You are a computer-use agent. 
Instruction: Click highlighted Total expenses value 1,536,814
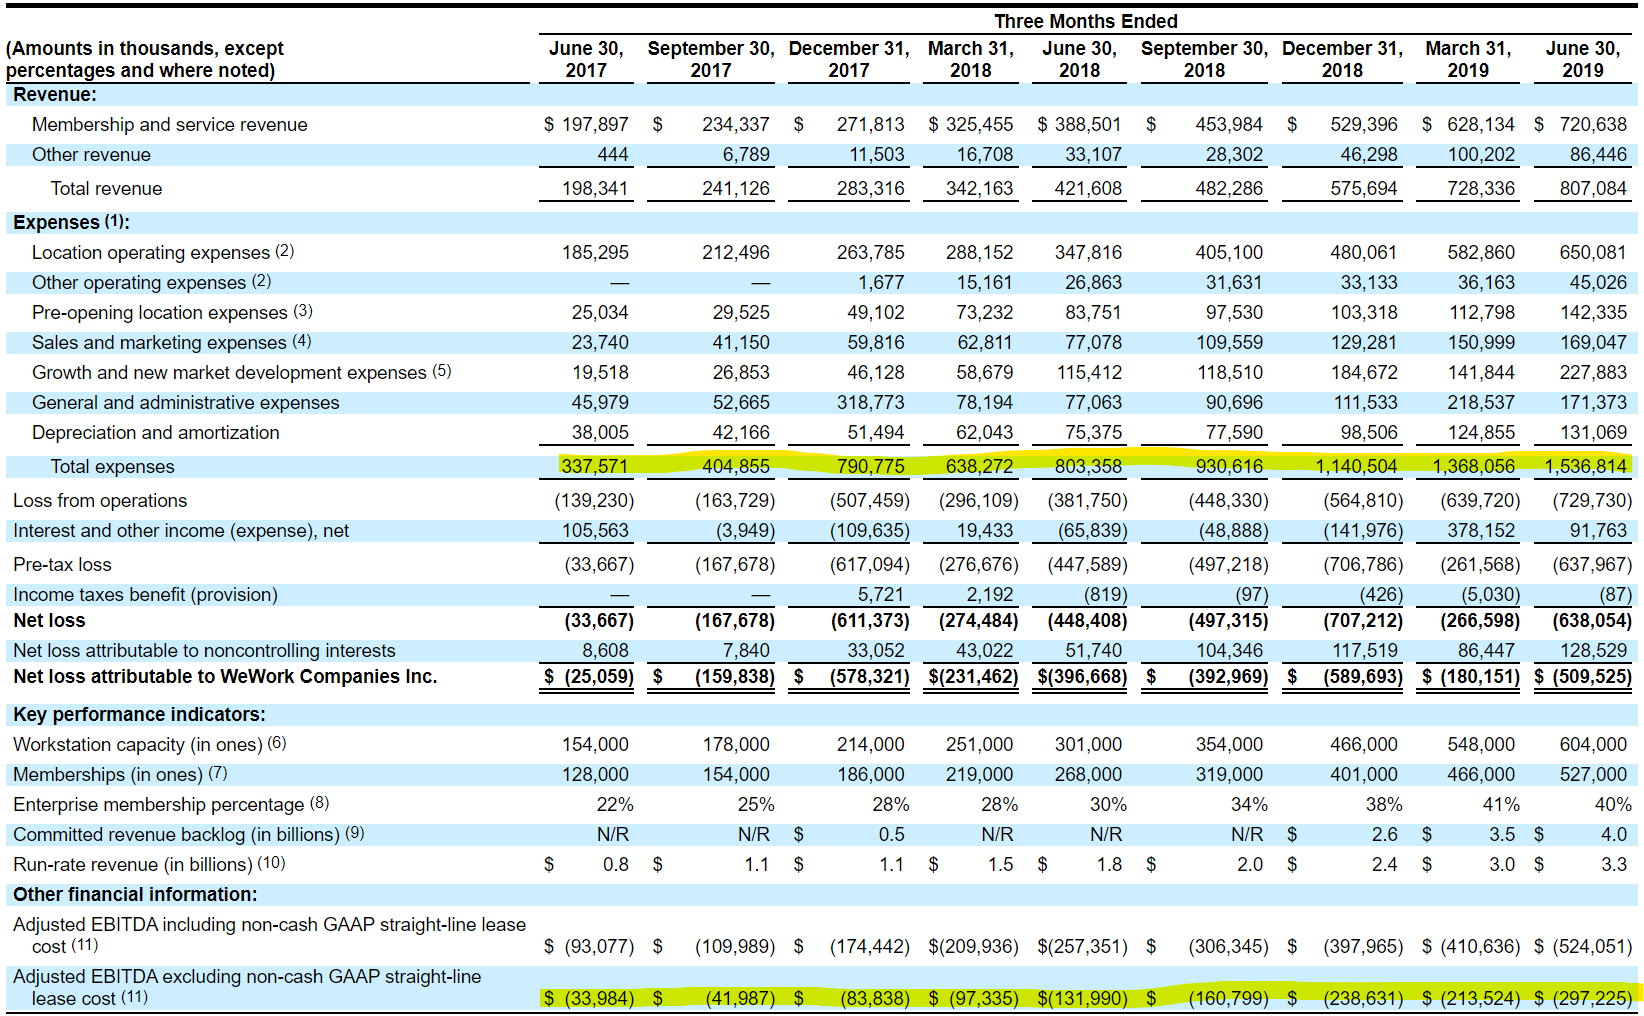coord(1585,467)
